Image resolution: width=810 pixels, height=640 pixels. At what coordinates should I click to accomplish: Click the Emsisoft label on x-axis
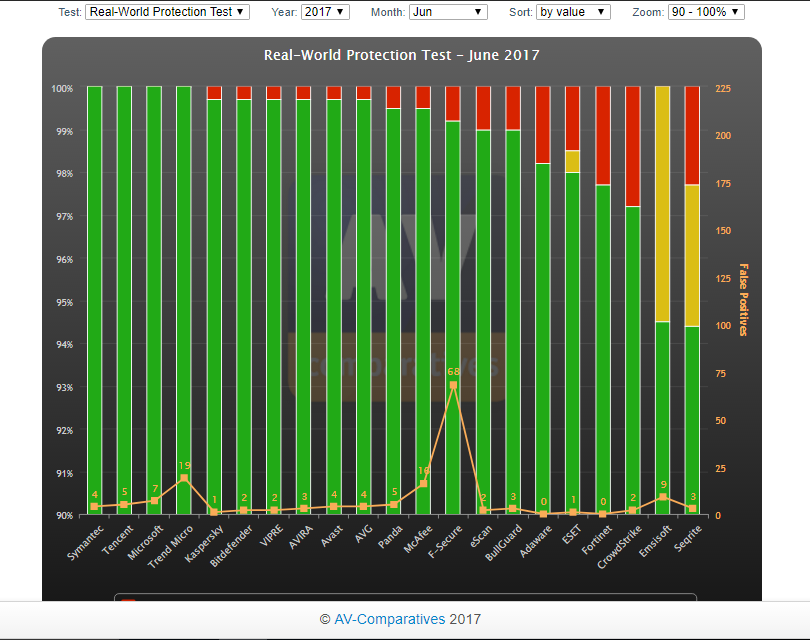tap(656, 541)
